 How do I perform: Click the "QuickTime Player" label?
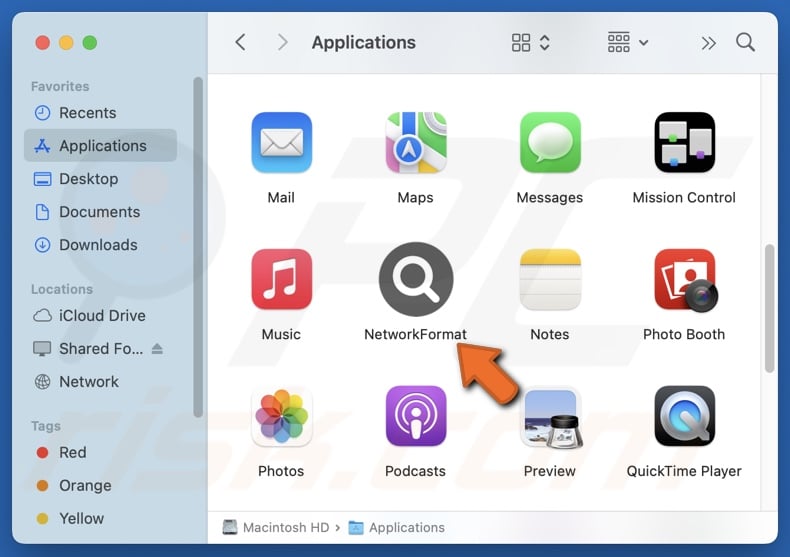point(684,471)
